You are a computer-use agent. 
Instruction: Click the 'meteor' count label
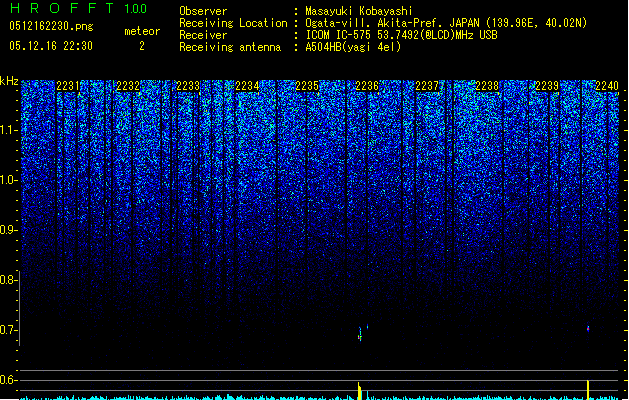142,31
